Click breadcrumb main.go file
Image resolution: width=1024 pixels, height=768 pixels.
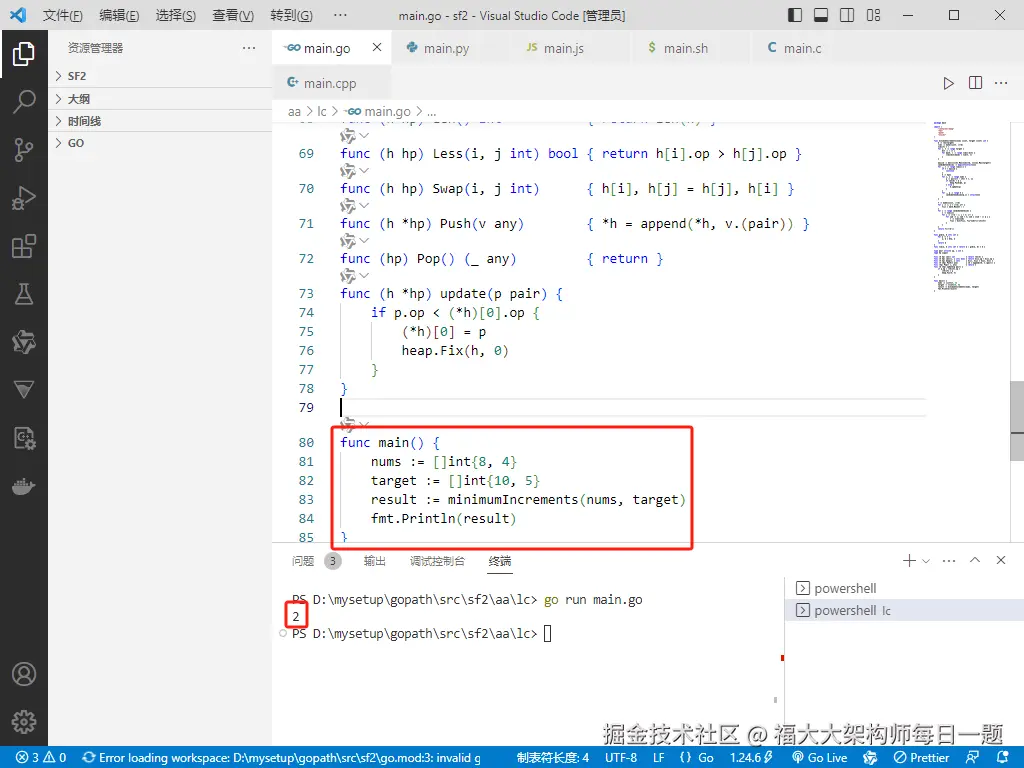[x=377, y=112]
